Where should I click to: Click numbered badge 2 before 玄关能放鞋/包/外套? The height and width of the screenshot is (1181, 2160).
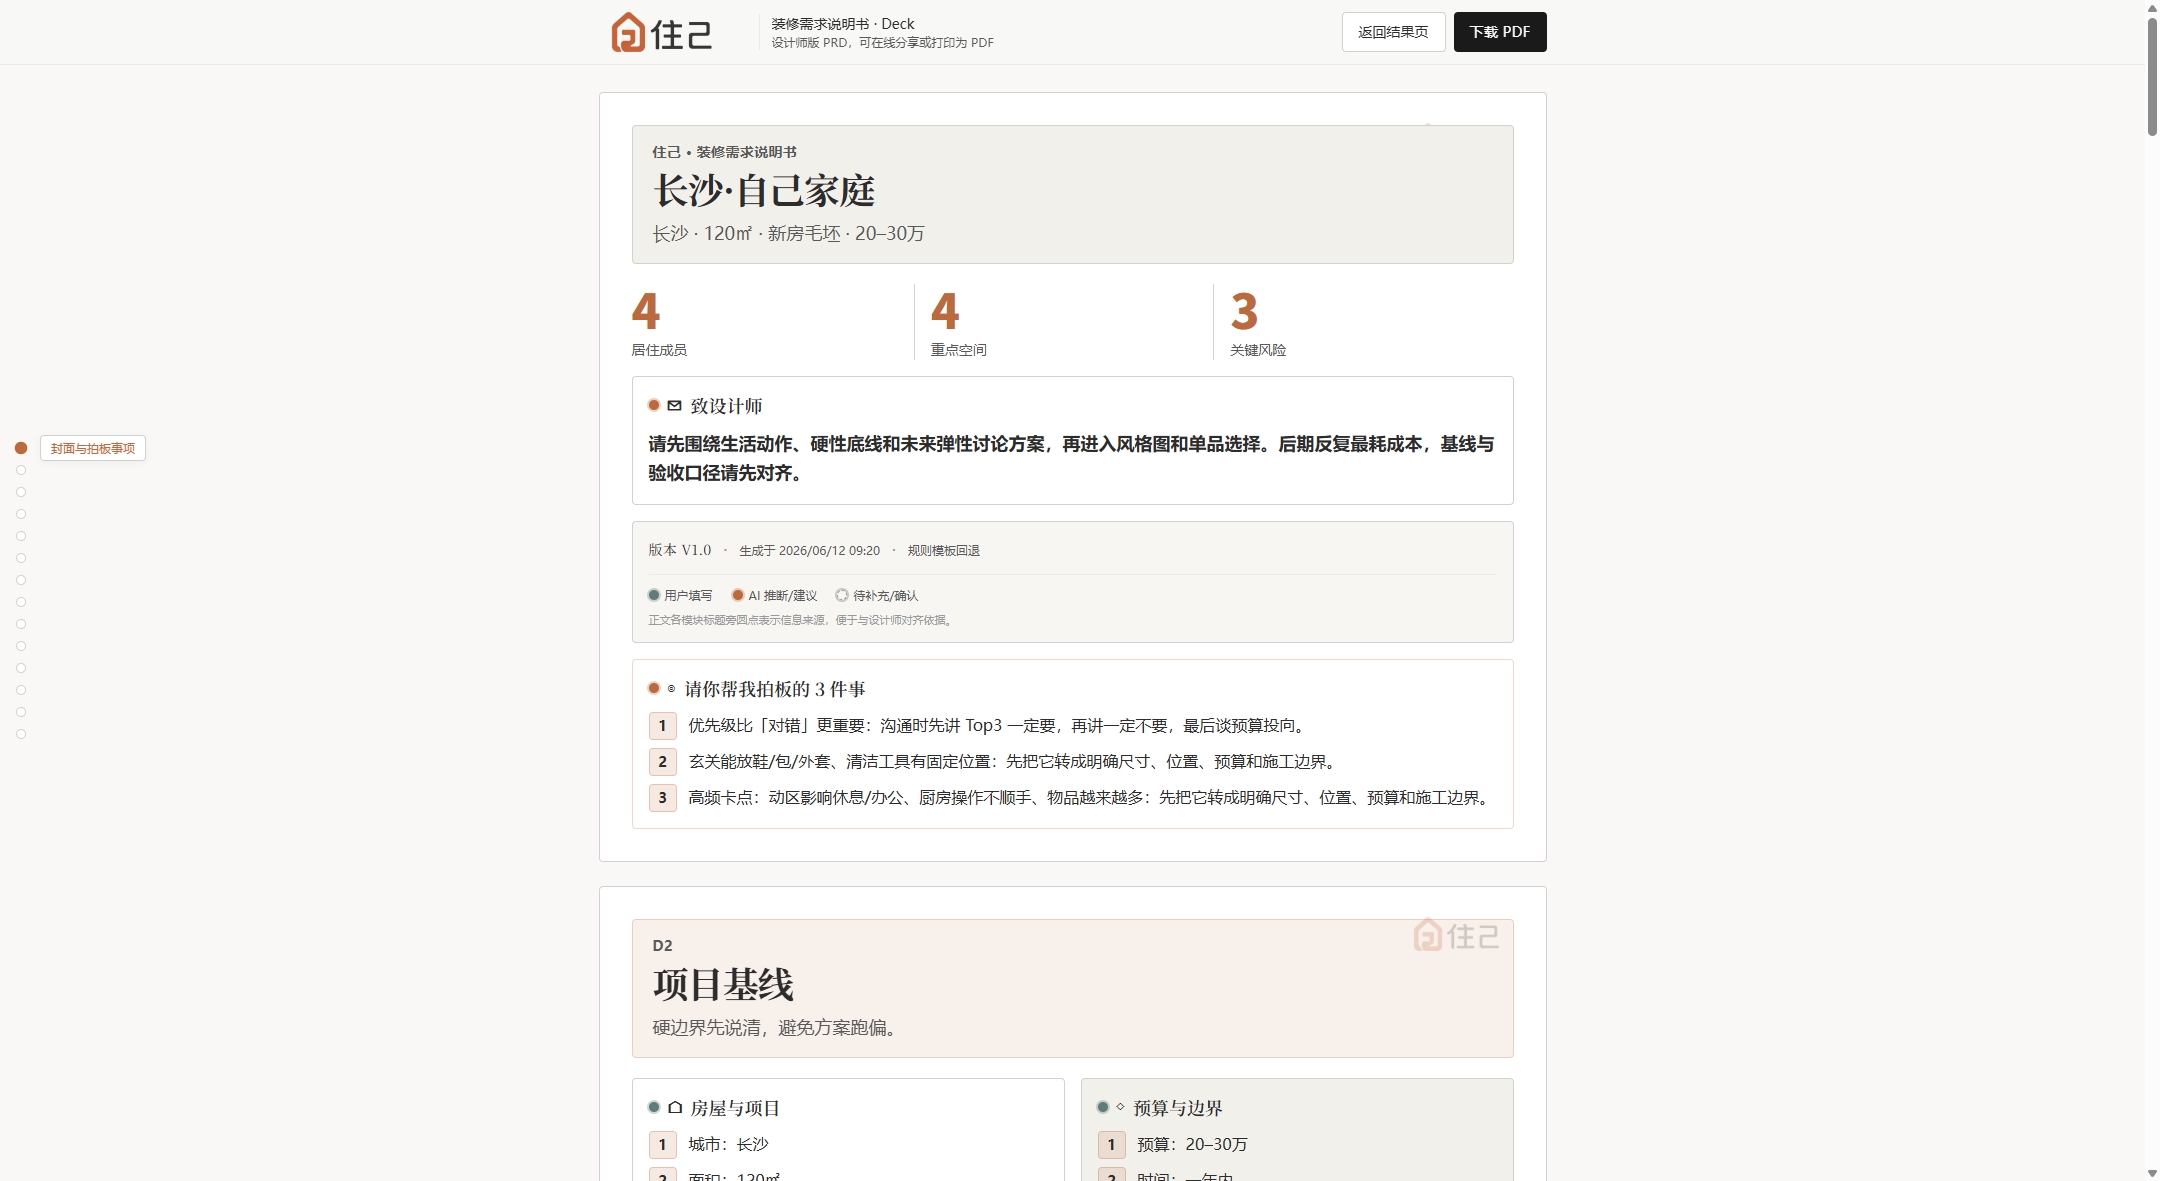point(662,762)
